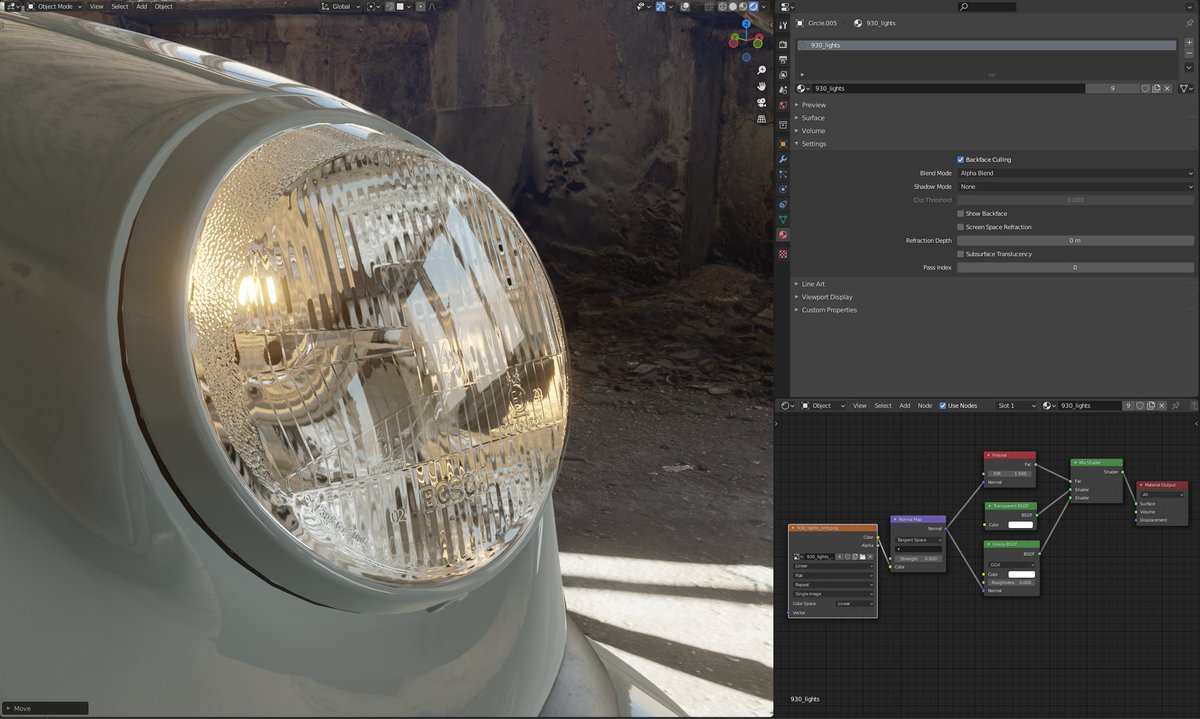Remove the material slot with minus button

point(1189,54)
